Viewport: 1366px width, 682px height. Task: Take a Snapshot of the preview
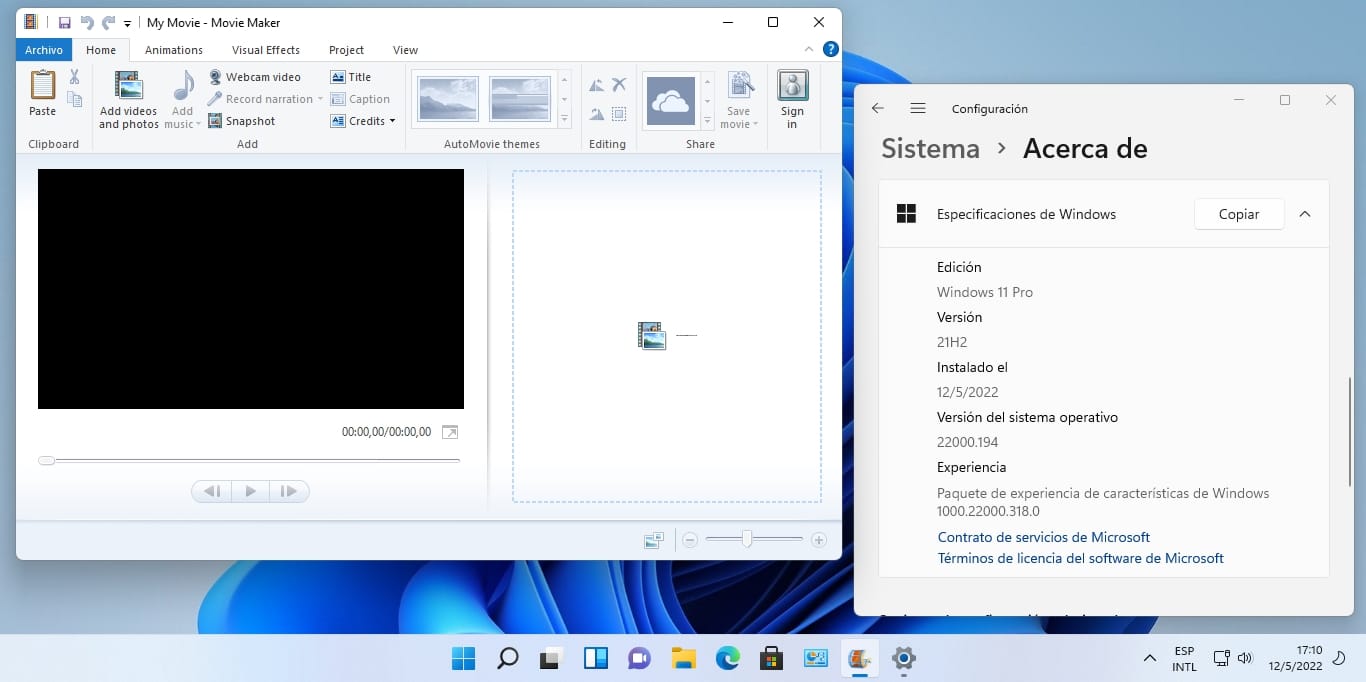(x=241, y=121)
